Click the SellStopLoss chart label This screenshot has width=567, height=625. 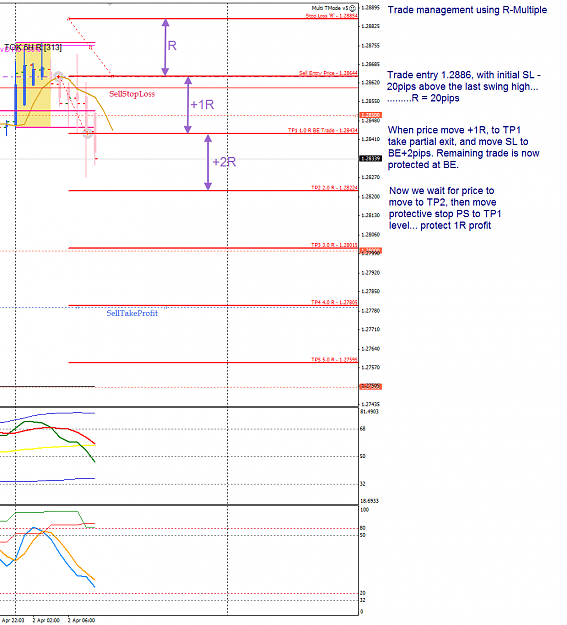(132, 94)
